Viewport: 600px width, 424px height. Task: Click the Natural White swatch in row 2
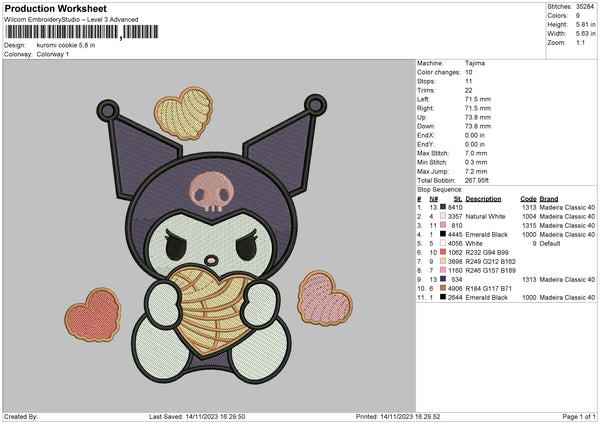coord(443,216)
